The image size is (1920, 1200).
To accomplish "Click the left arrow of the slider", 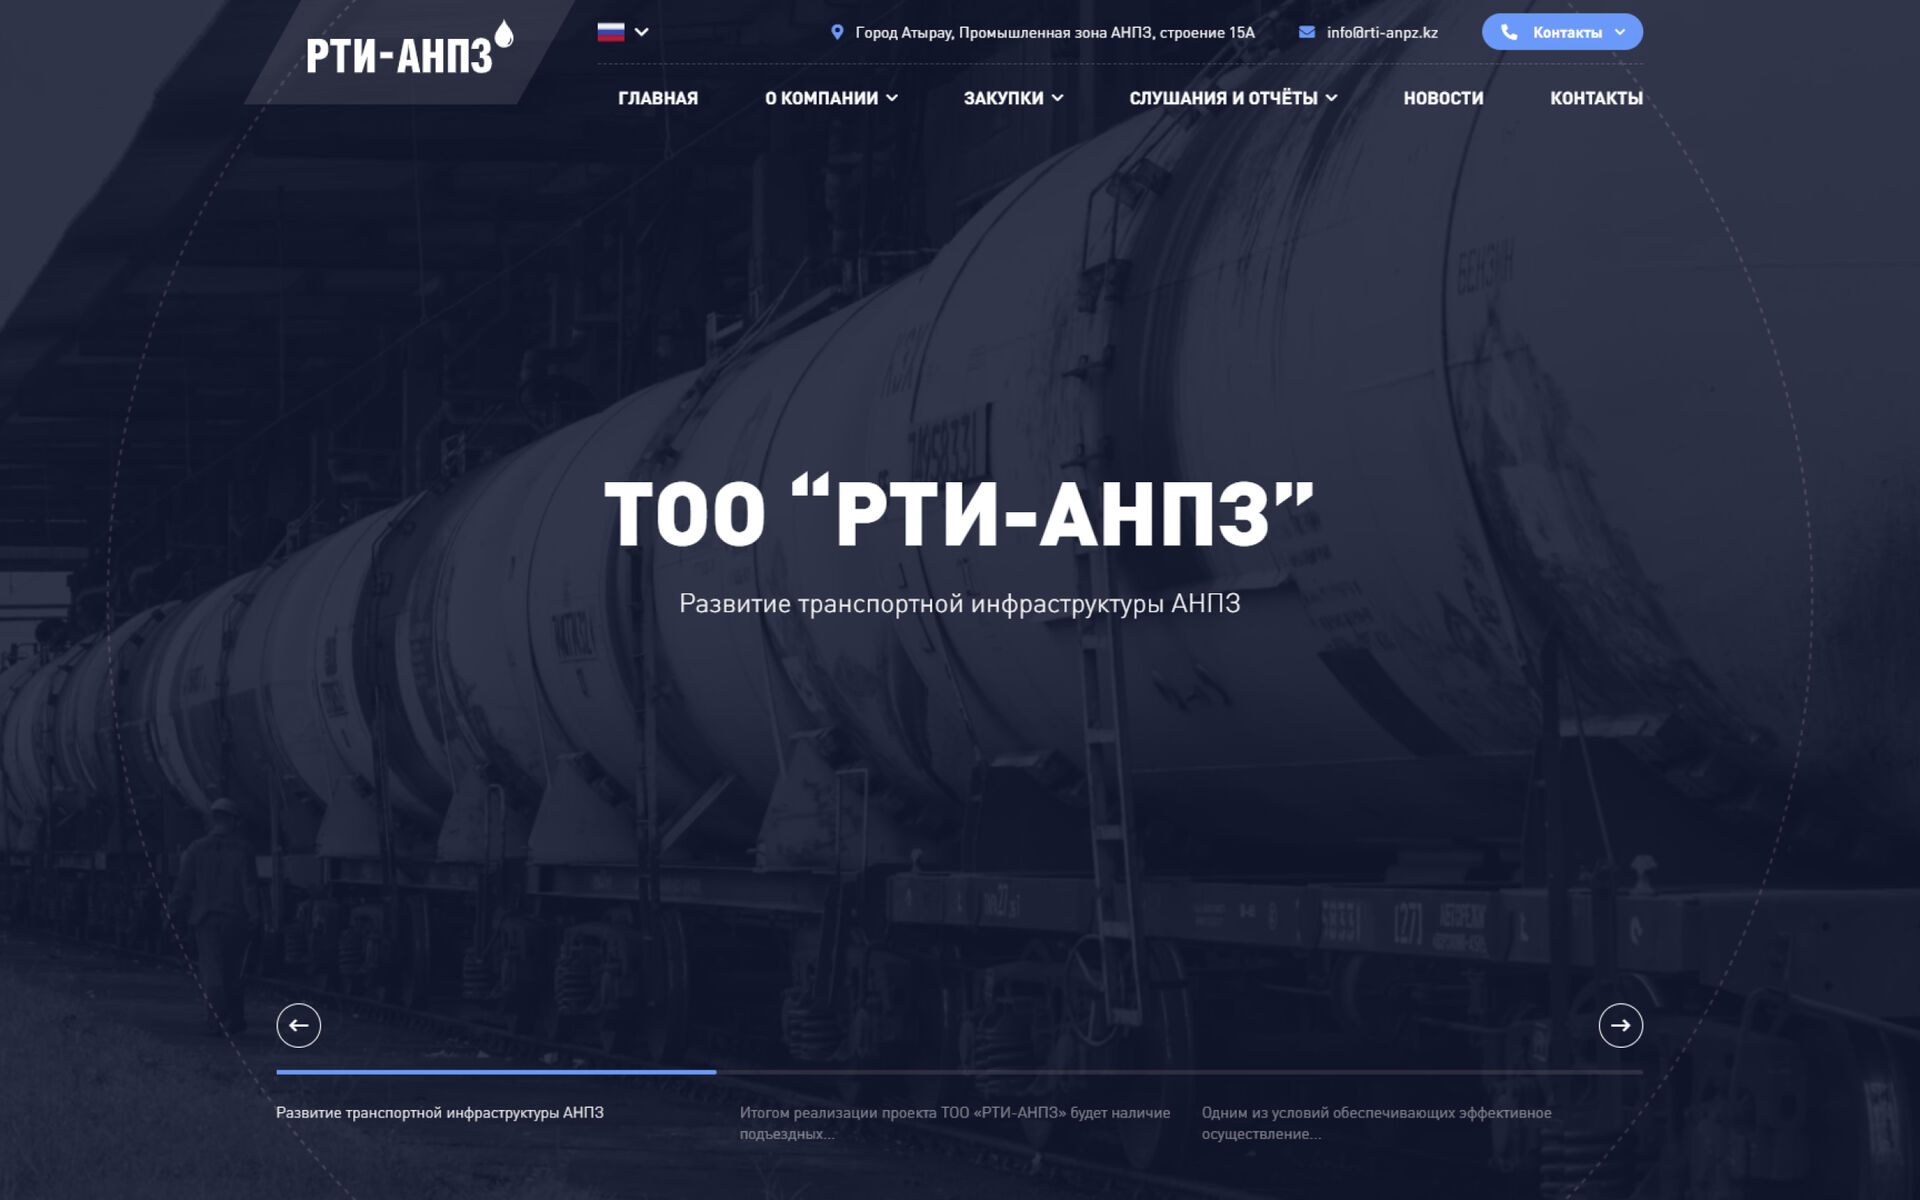I will click(x=297, y=1025).
